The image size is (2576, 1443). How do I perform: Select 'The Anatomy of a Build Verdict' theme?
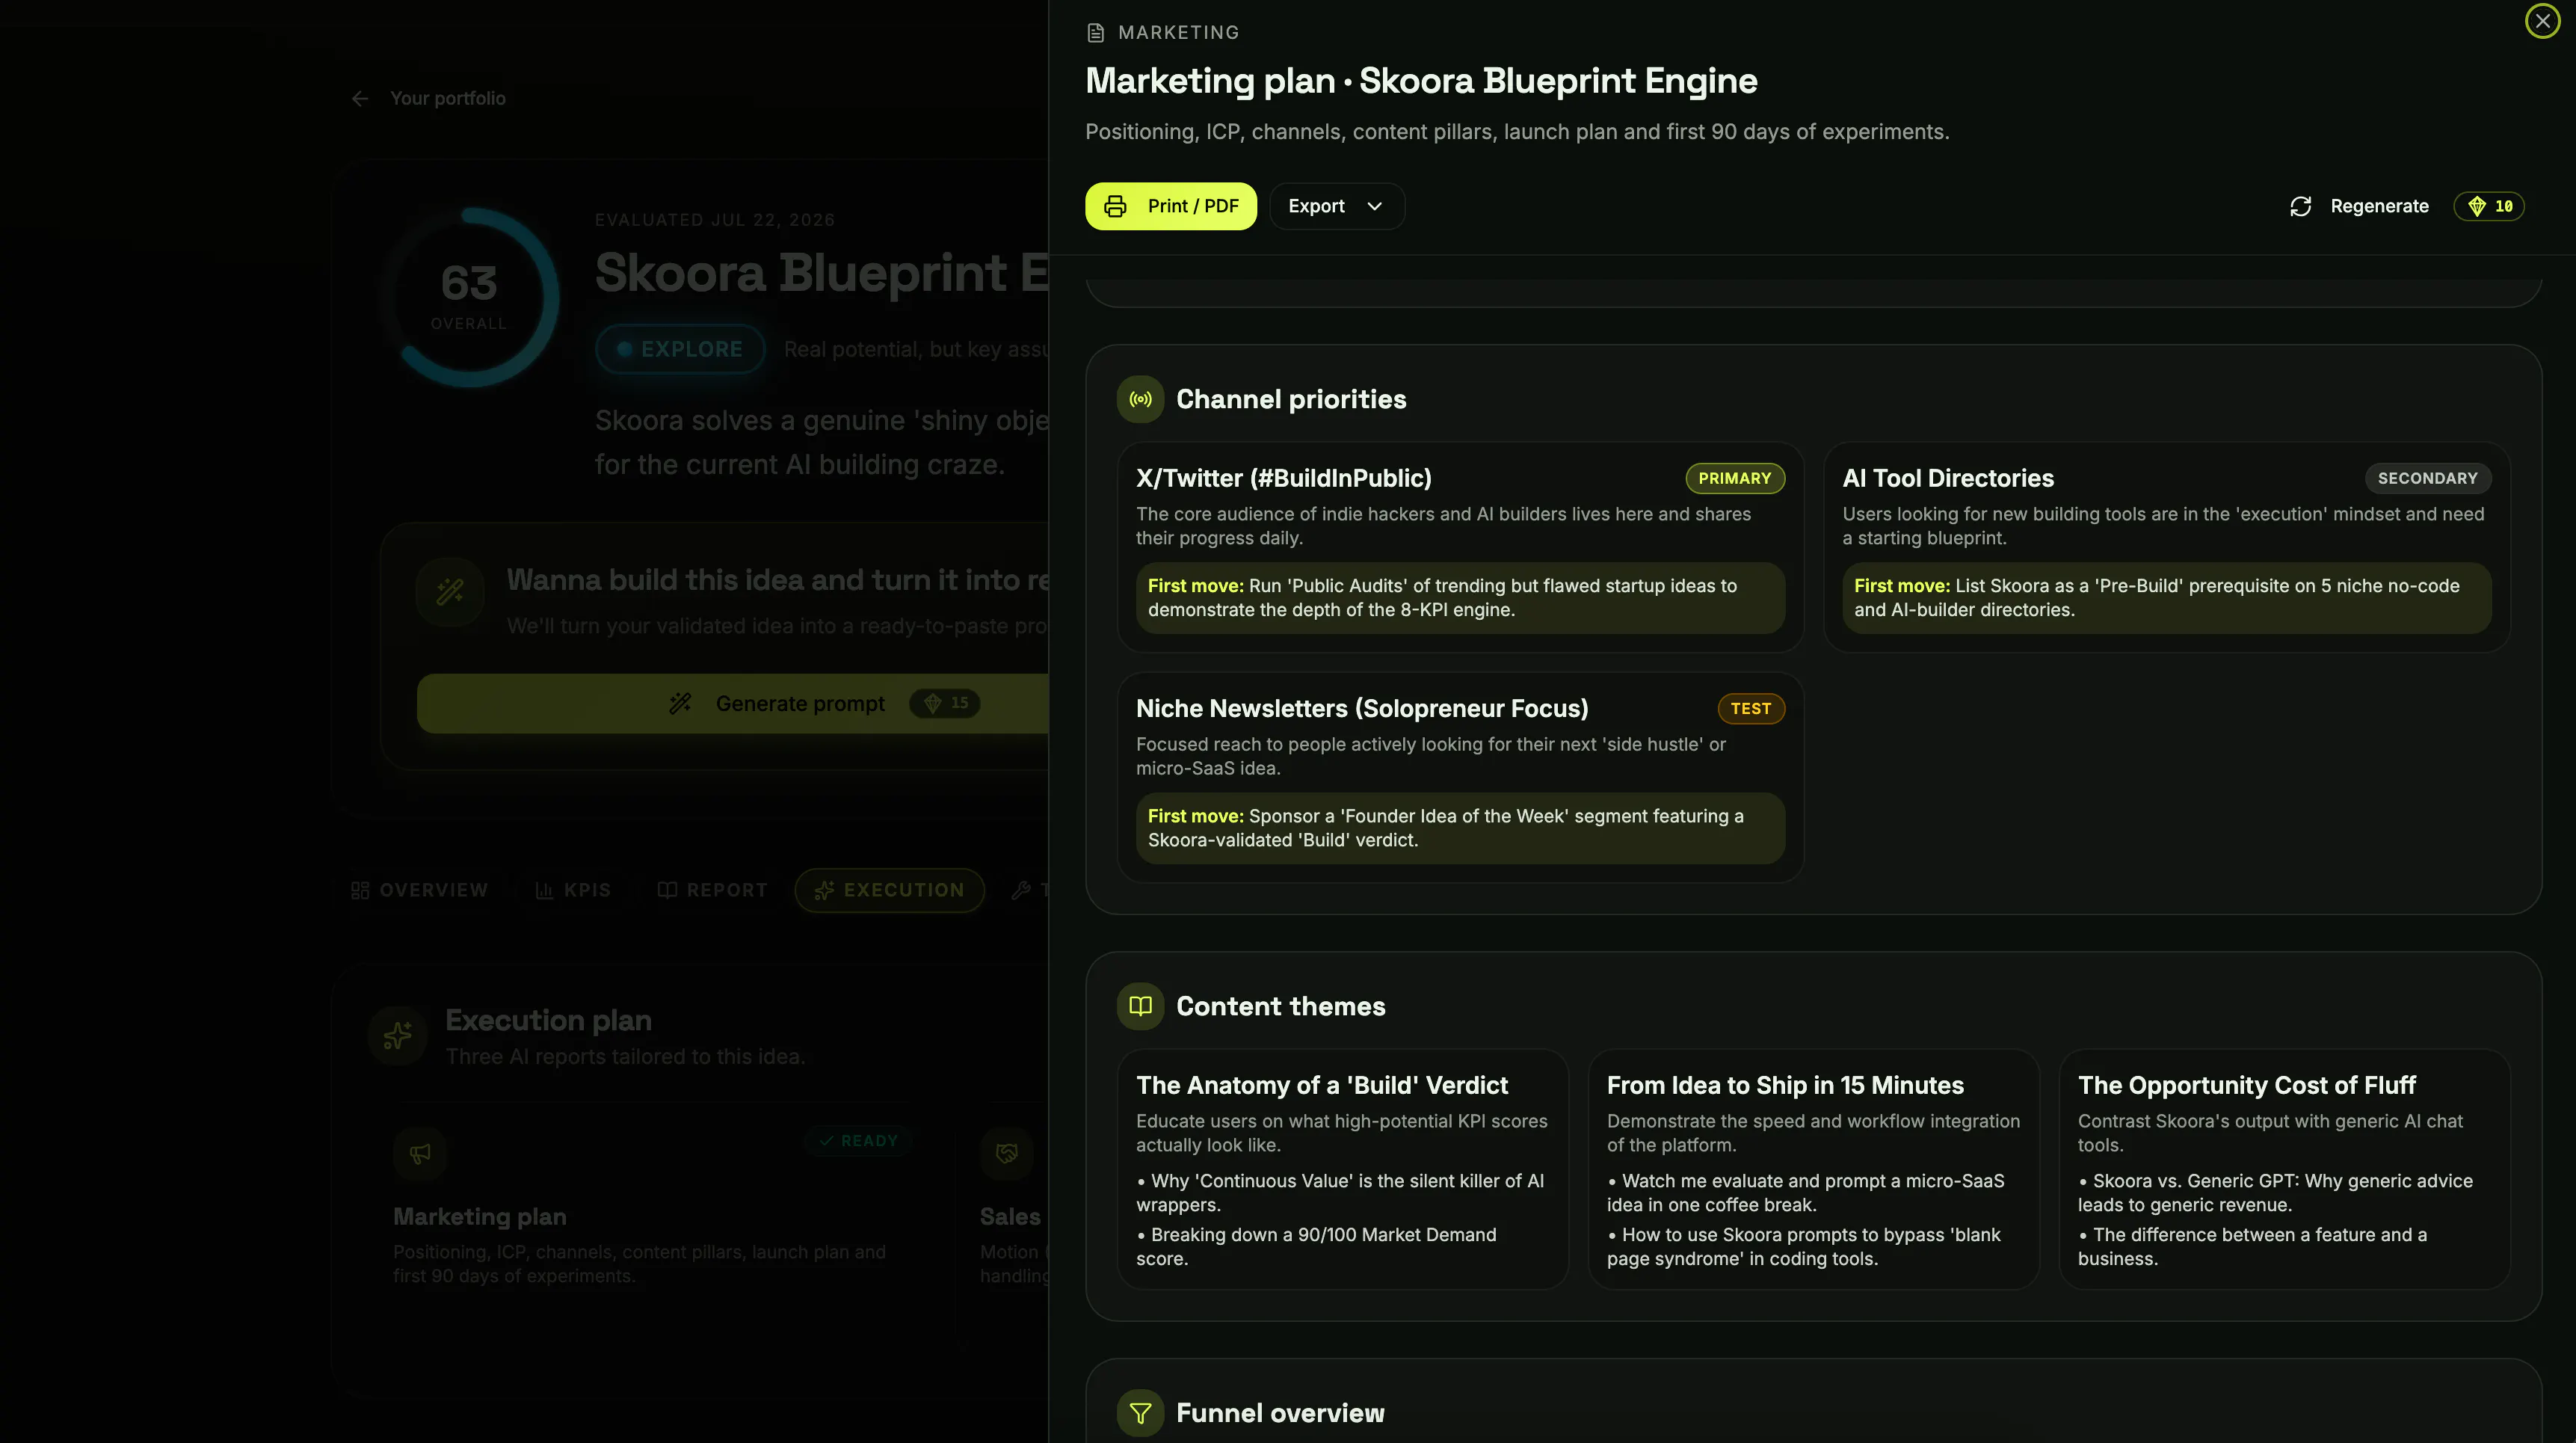pyautogui.click(x=1322, y=1085)
